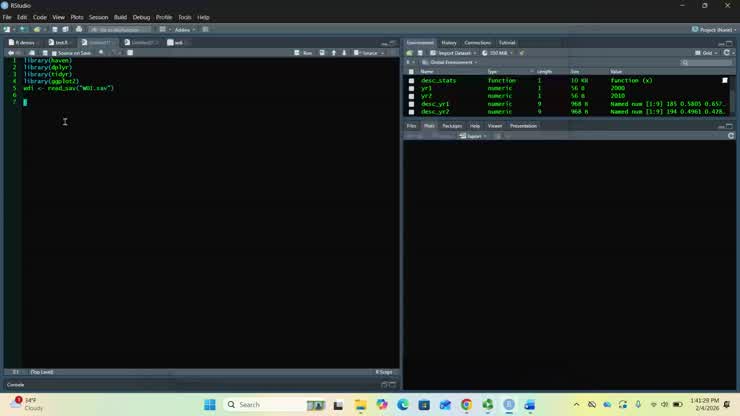Click the find/replace magnifier icon

(101, 53)
